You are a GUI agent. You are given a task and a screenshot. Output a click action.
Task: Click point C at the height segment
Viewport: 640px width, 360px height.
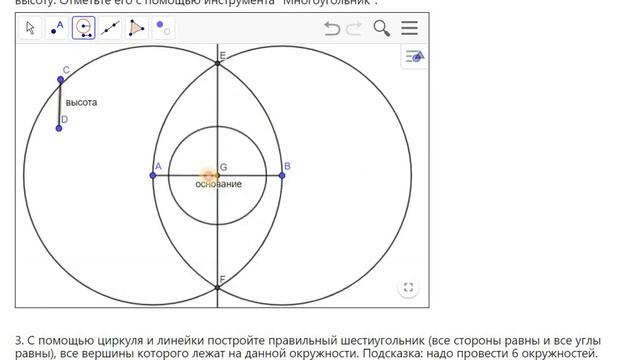(60, 80)
